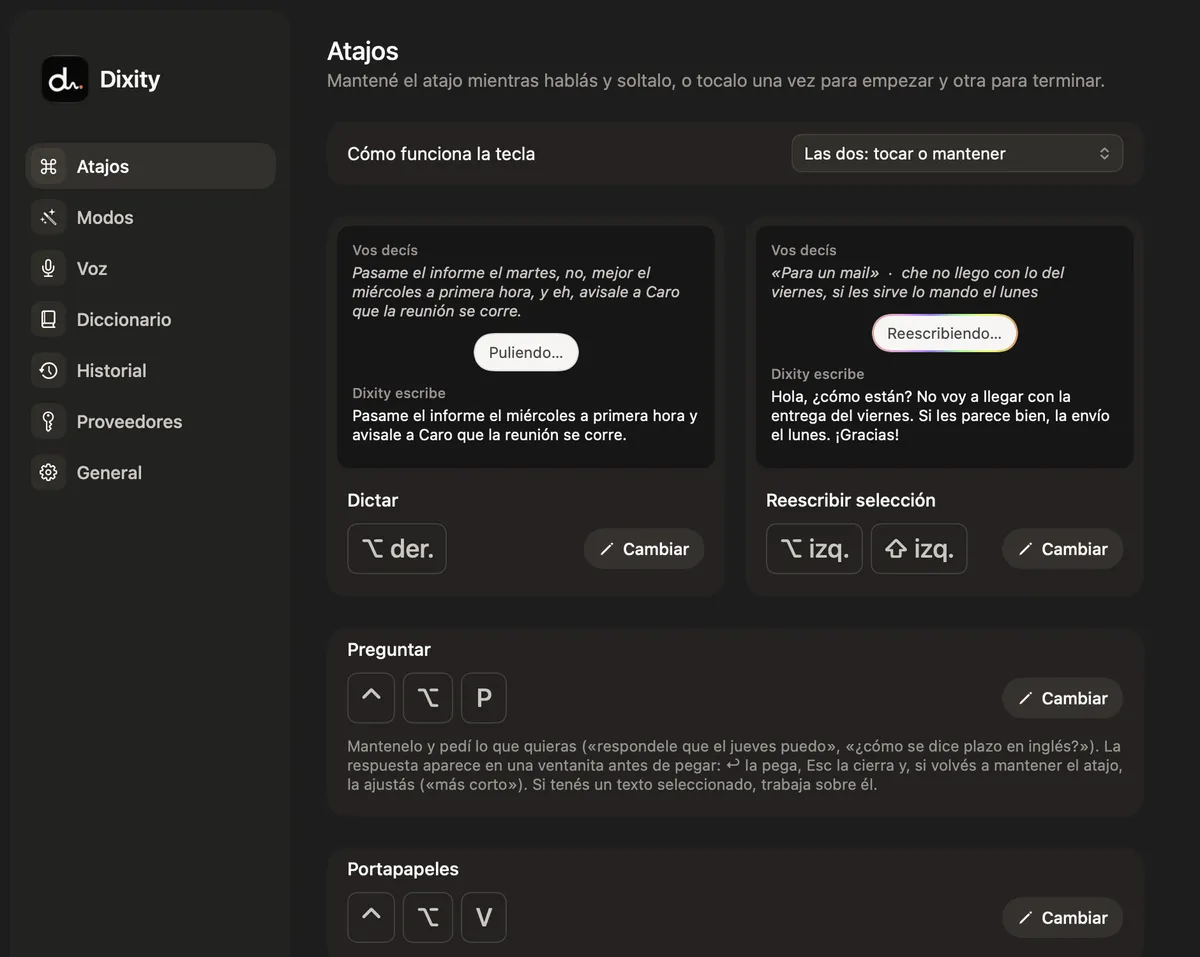Viewport: 1200px width, 957px height.
Task: Click the 'Preguntar' section title
Action: pos(389,650)
